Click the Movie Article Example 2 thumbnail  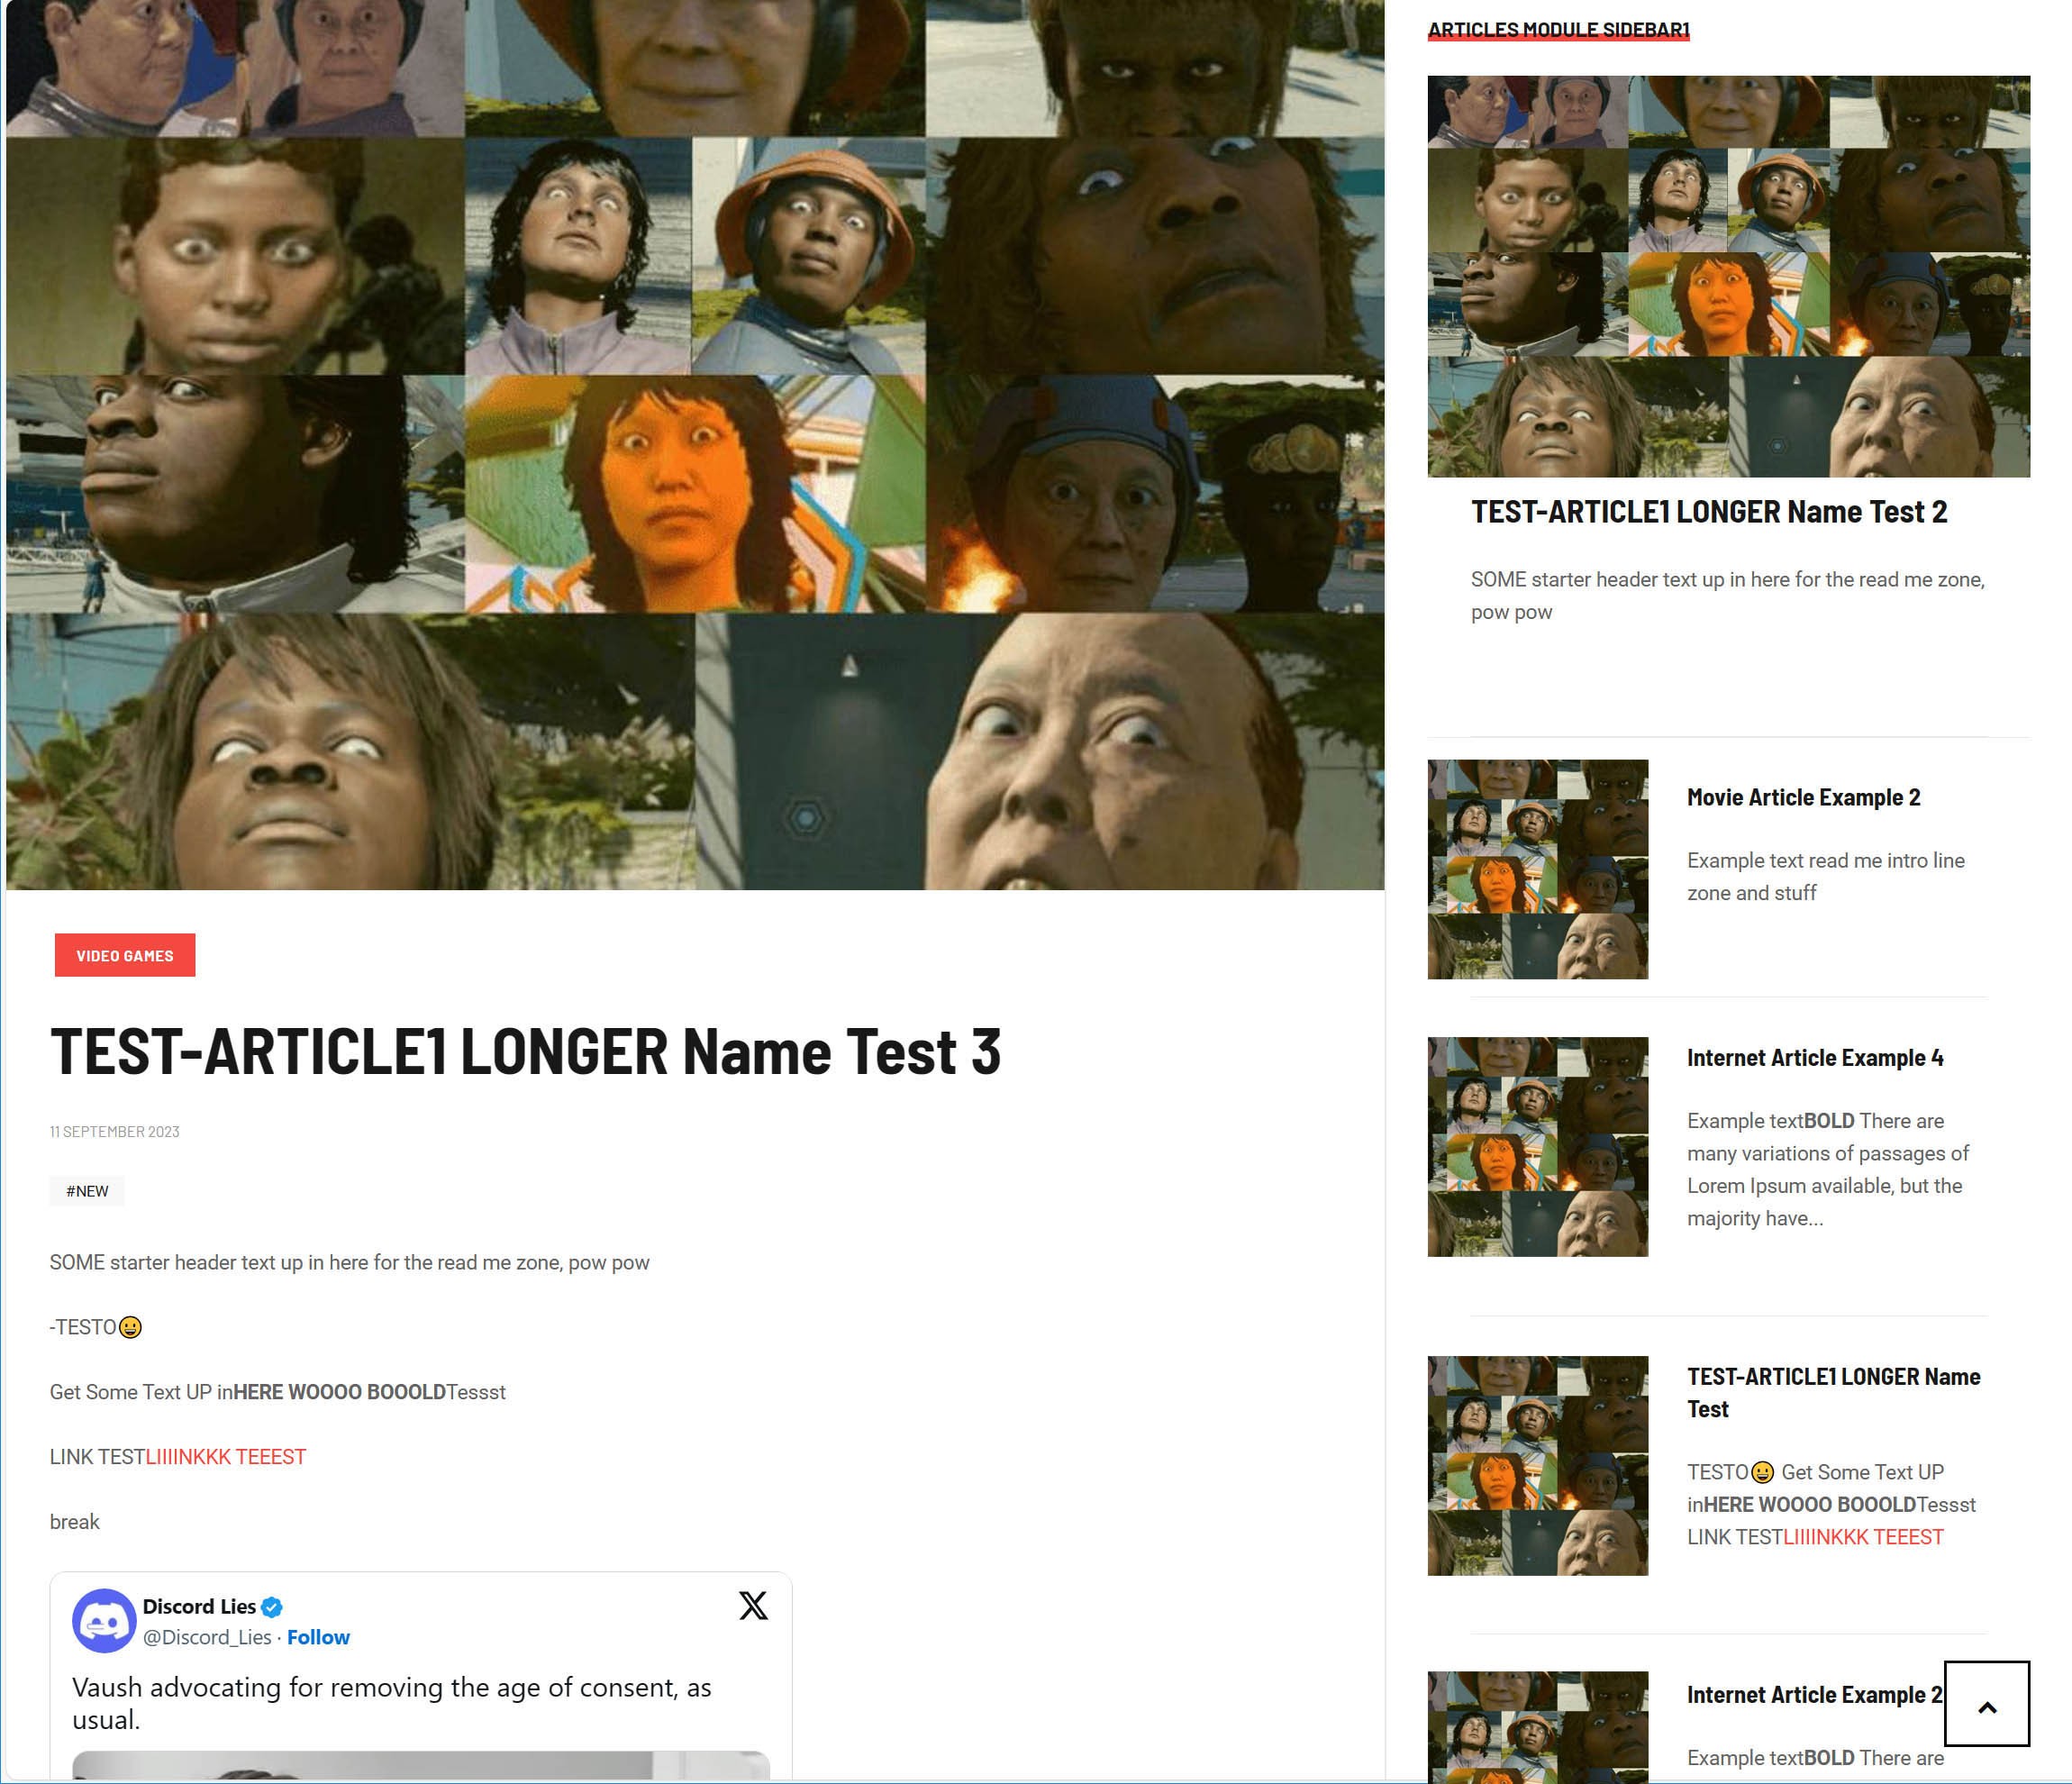1537,869
